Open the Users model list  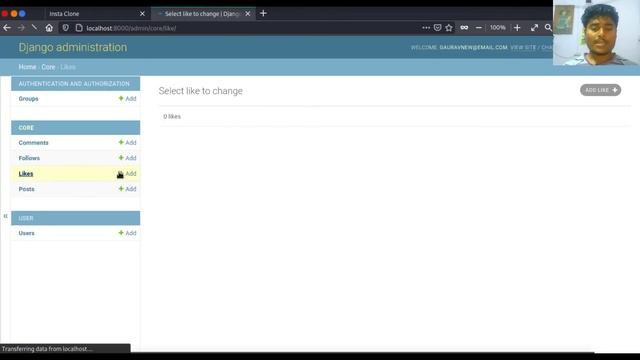(27, 233)
